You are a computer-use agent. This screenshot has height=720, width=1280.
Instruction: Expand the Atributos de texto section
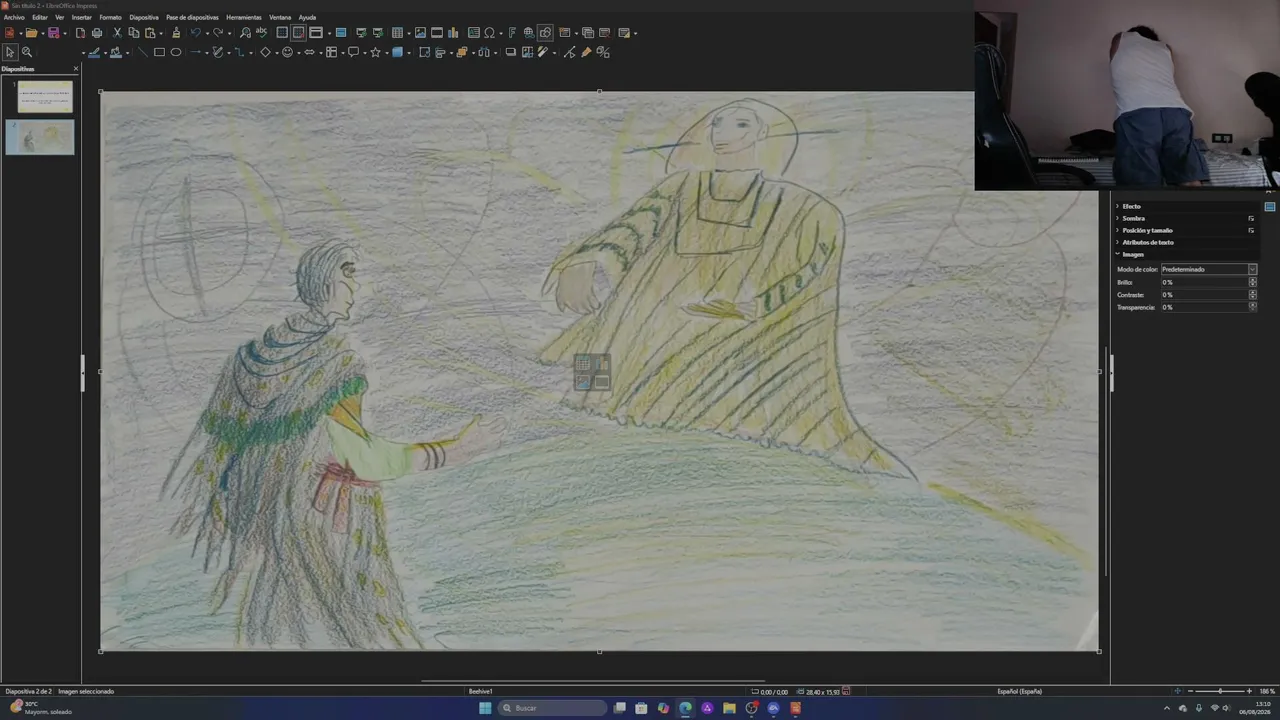coord(1148,242)
